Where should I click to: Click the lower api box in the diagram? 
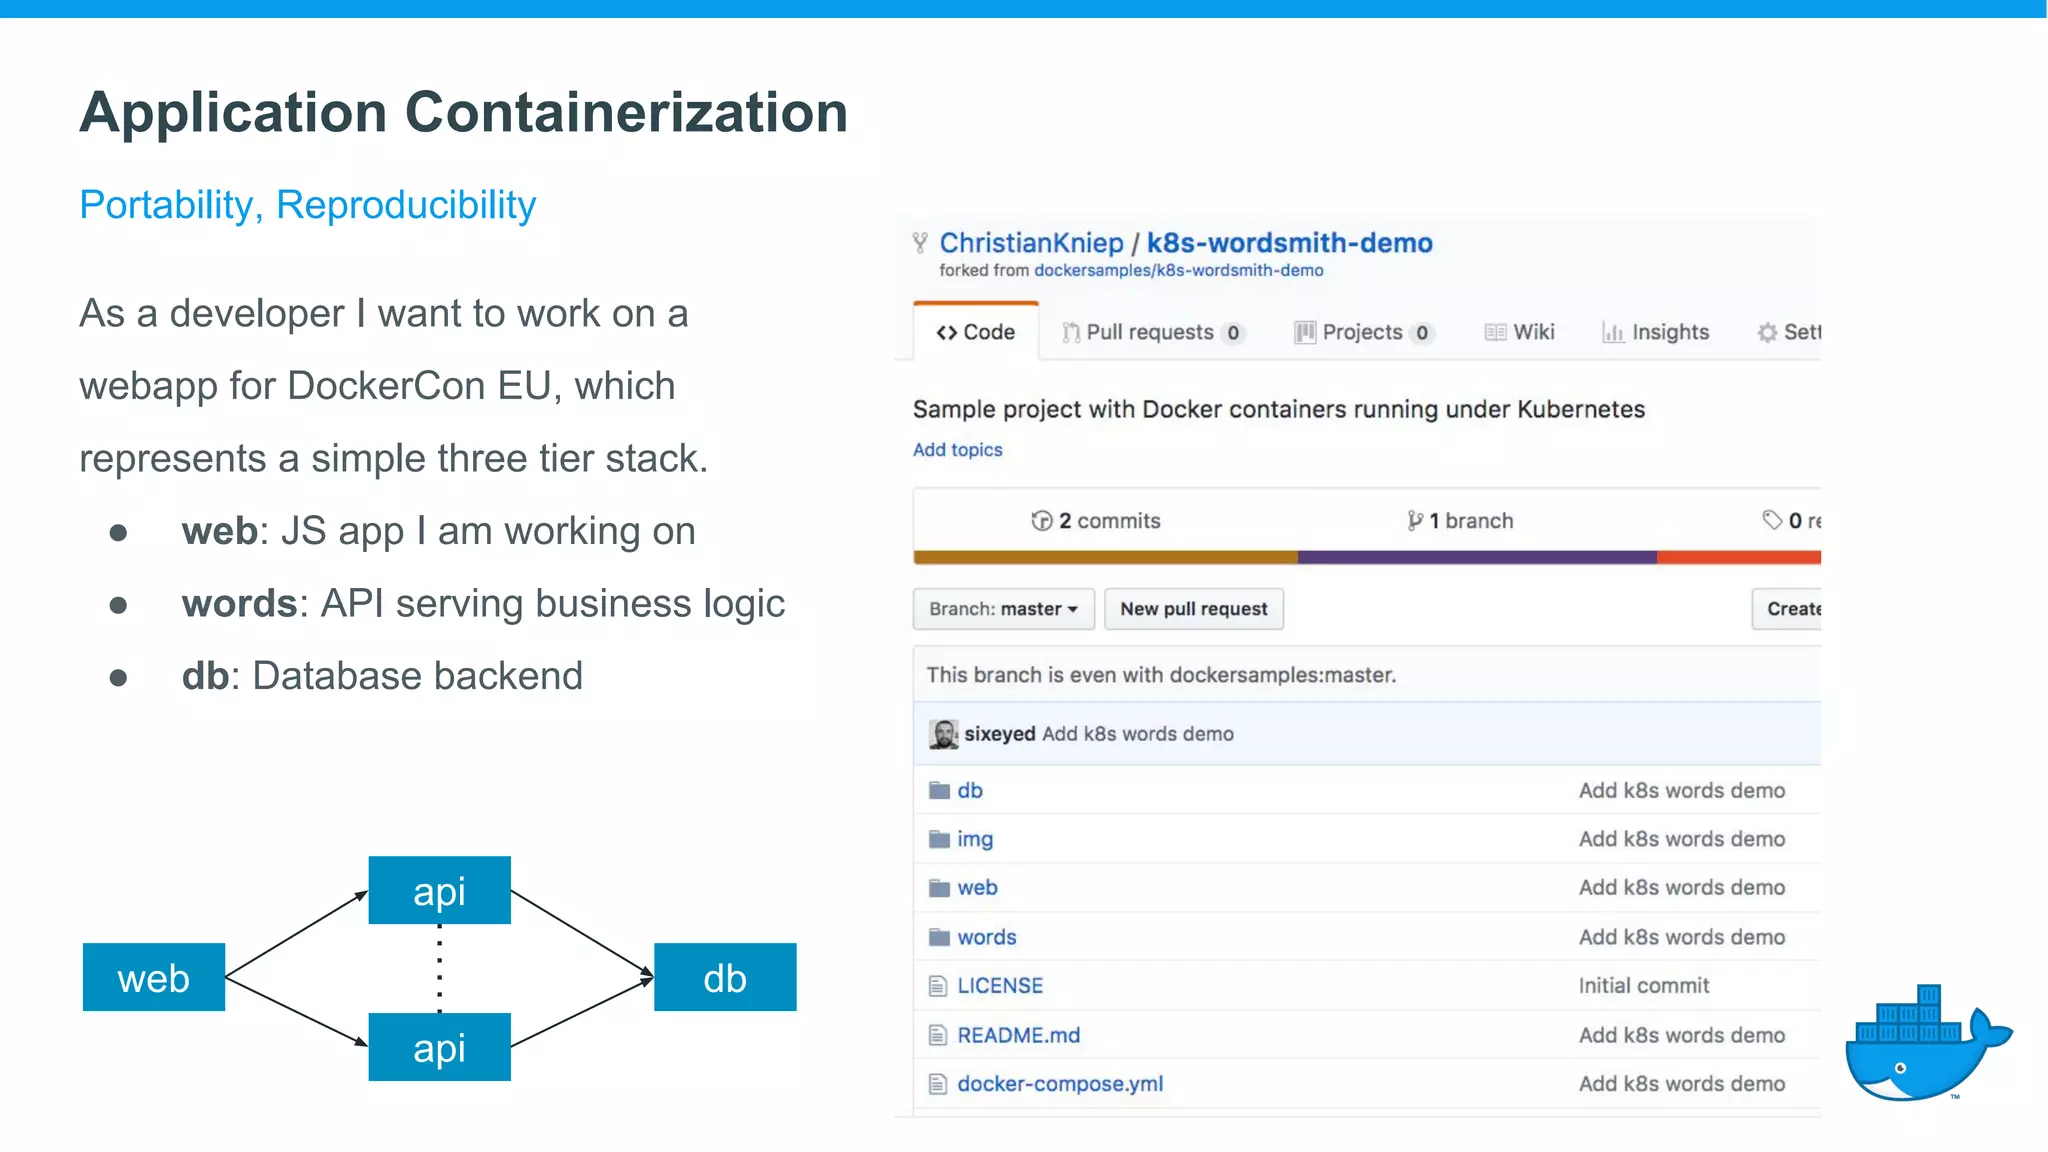pyautogui.click(x=439, y=1047)
